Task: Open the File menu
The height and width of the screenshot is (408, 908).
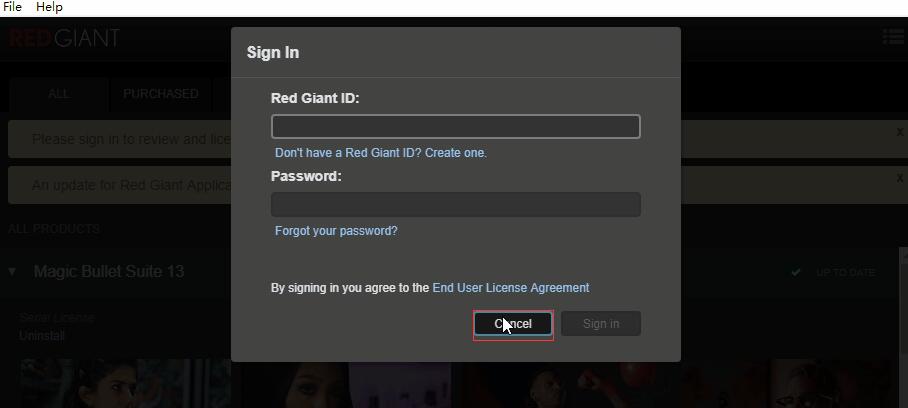Action: tap(12, 7)
